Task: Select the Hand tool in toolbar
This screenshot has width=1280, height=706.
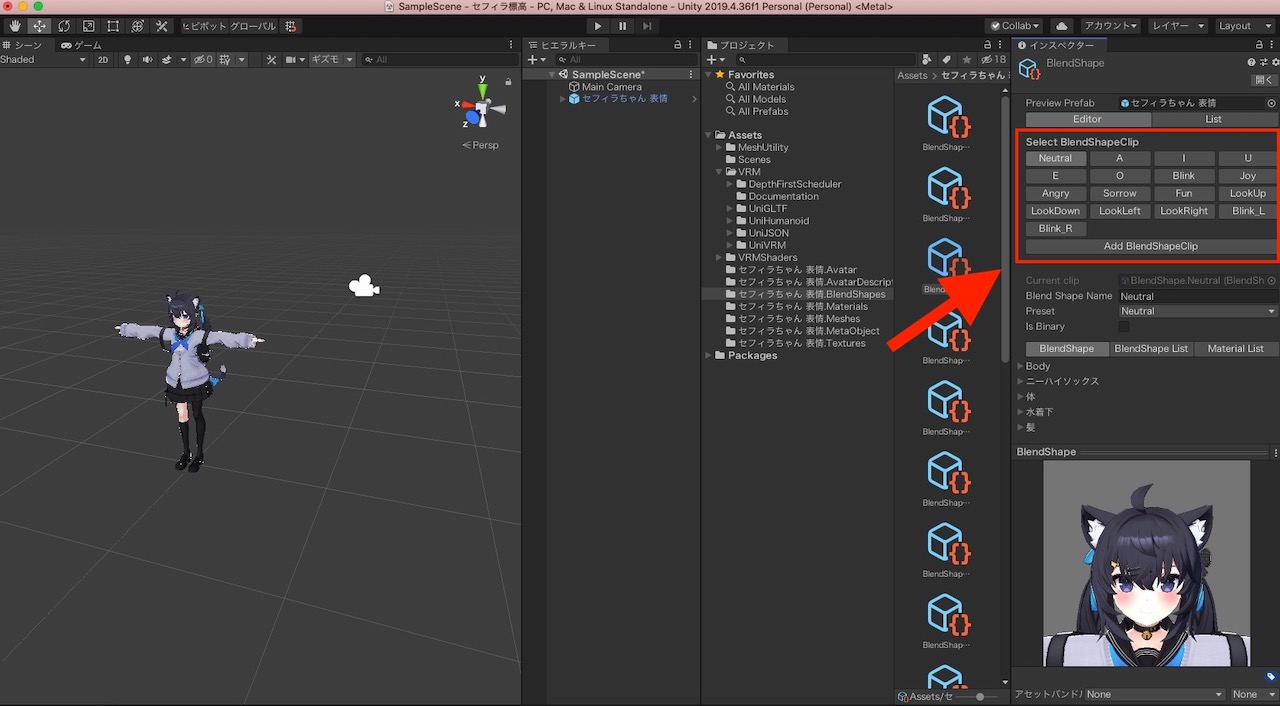Action: pos(15,26)
